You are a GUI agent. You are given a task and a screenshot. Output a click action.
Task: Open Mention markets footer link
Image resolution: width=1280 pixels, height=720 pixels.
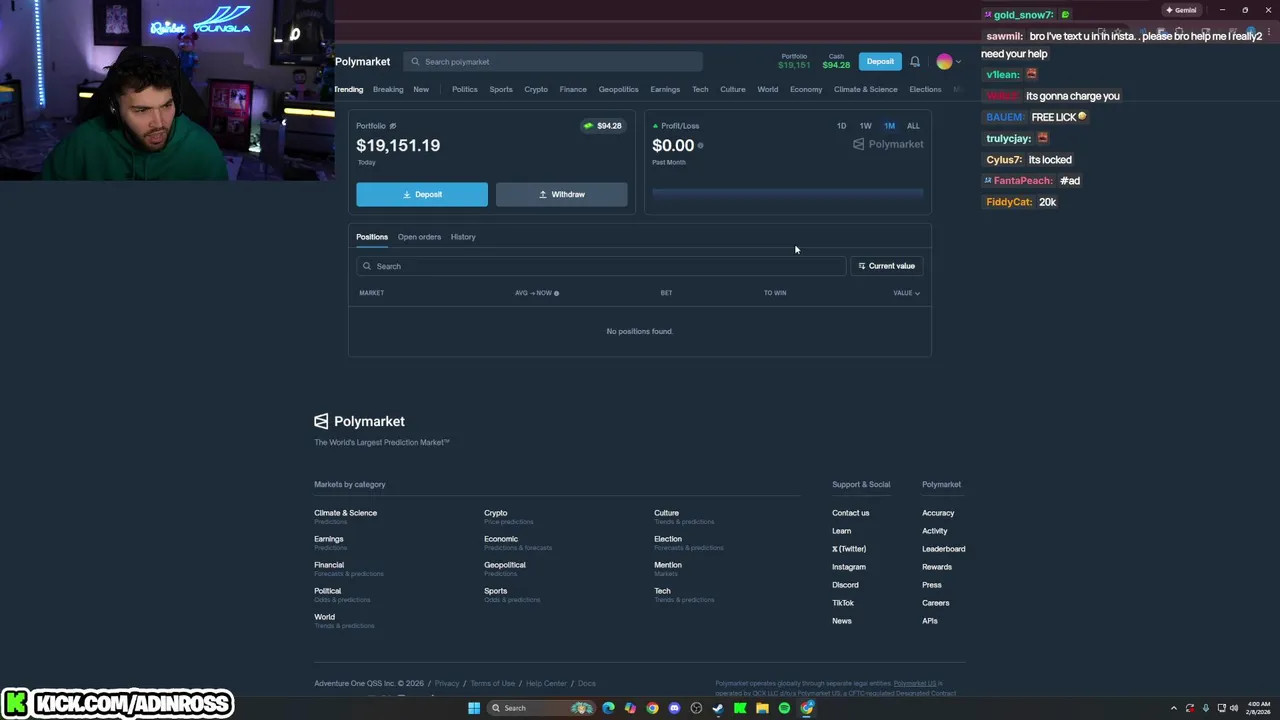[668, 565]
